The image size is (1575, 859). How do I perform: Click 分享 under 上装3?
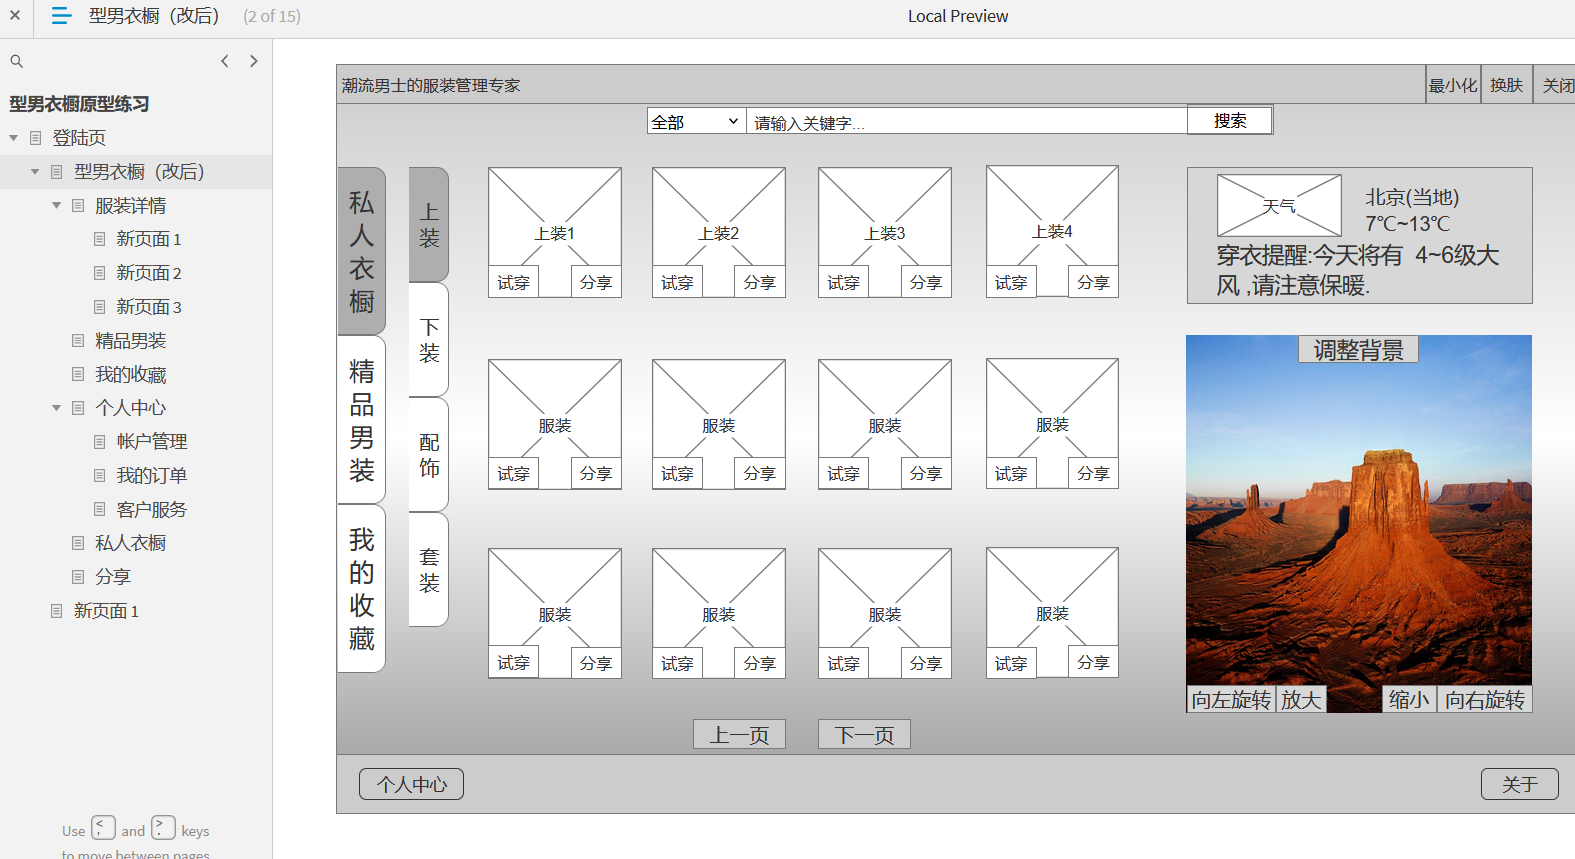(x=926, y=283)
